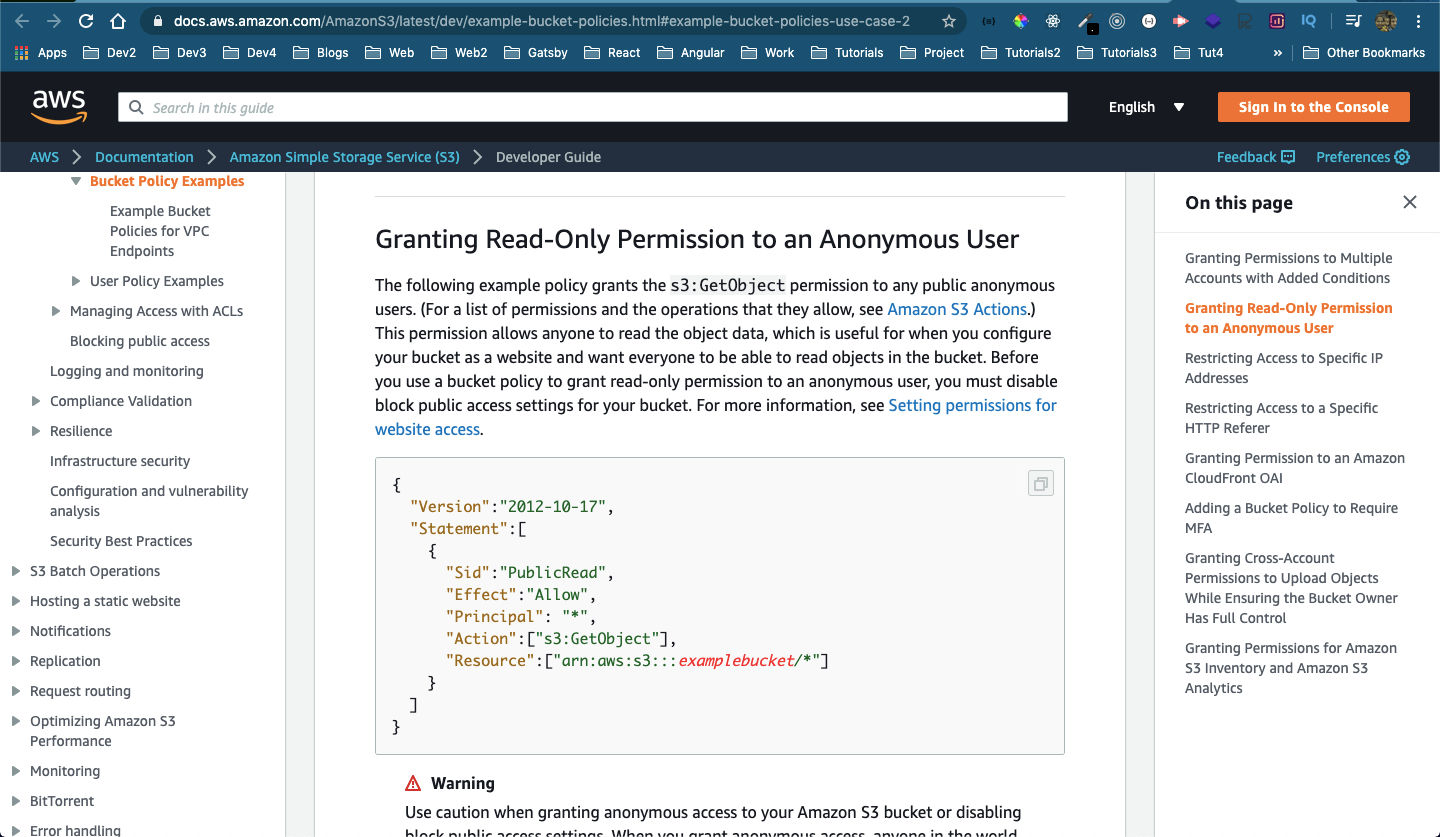This screenshot has width=1440, height=837.
Task: Open Blocking public access sidebar item
Action: 140,341
